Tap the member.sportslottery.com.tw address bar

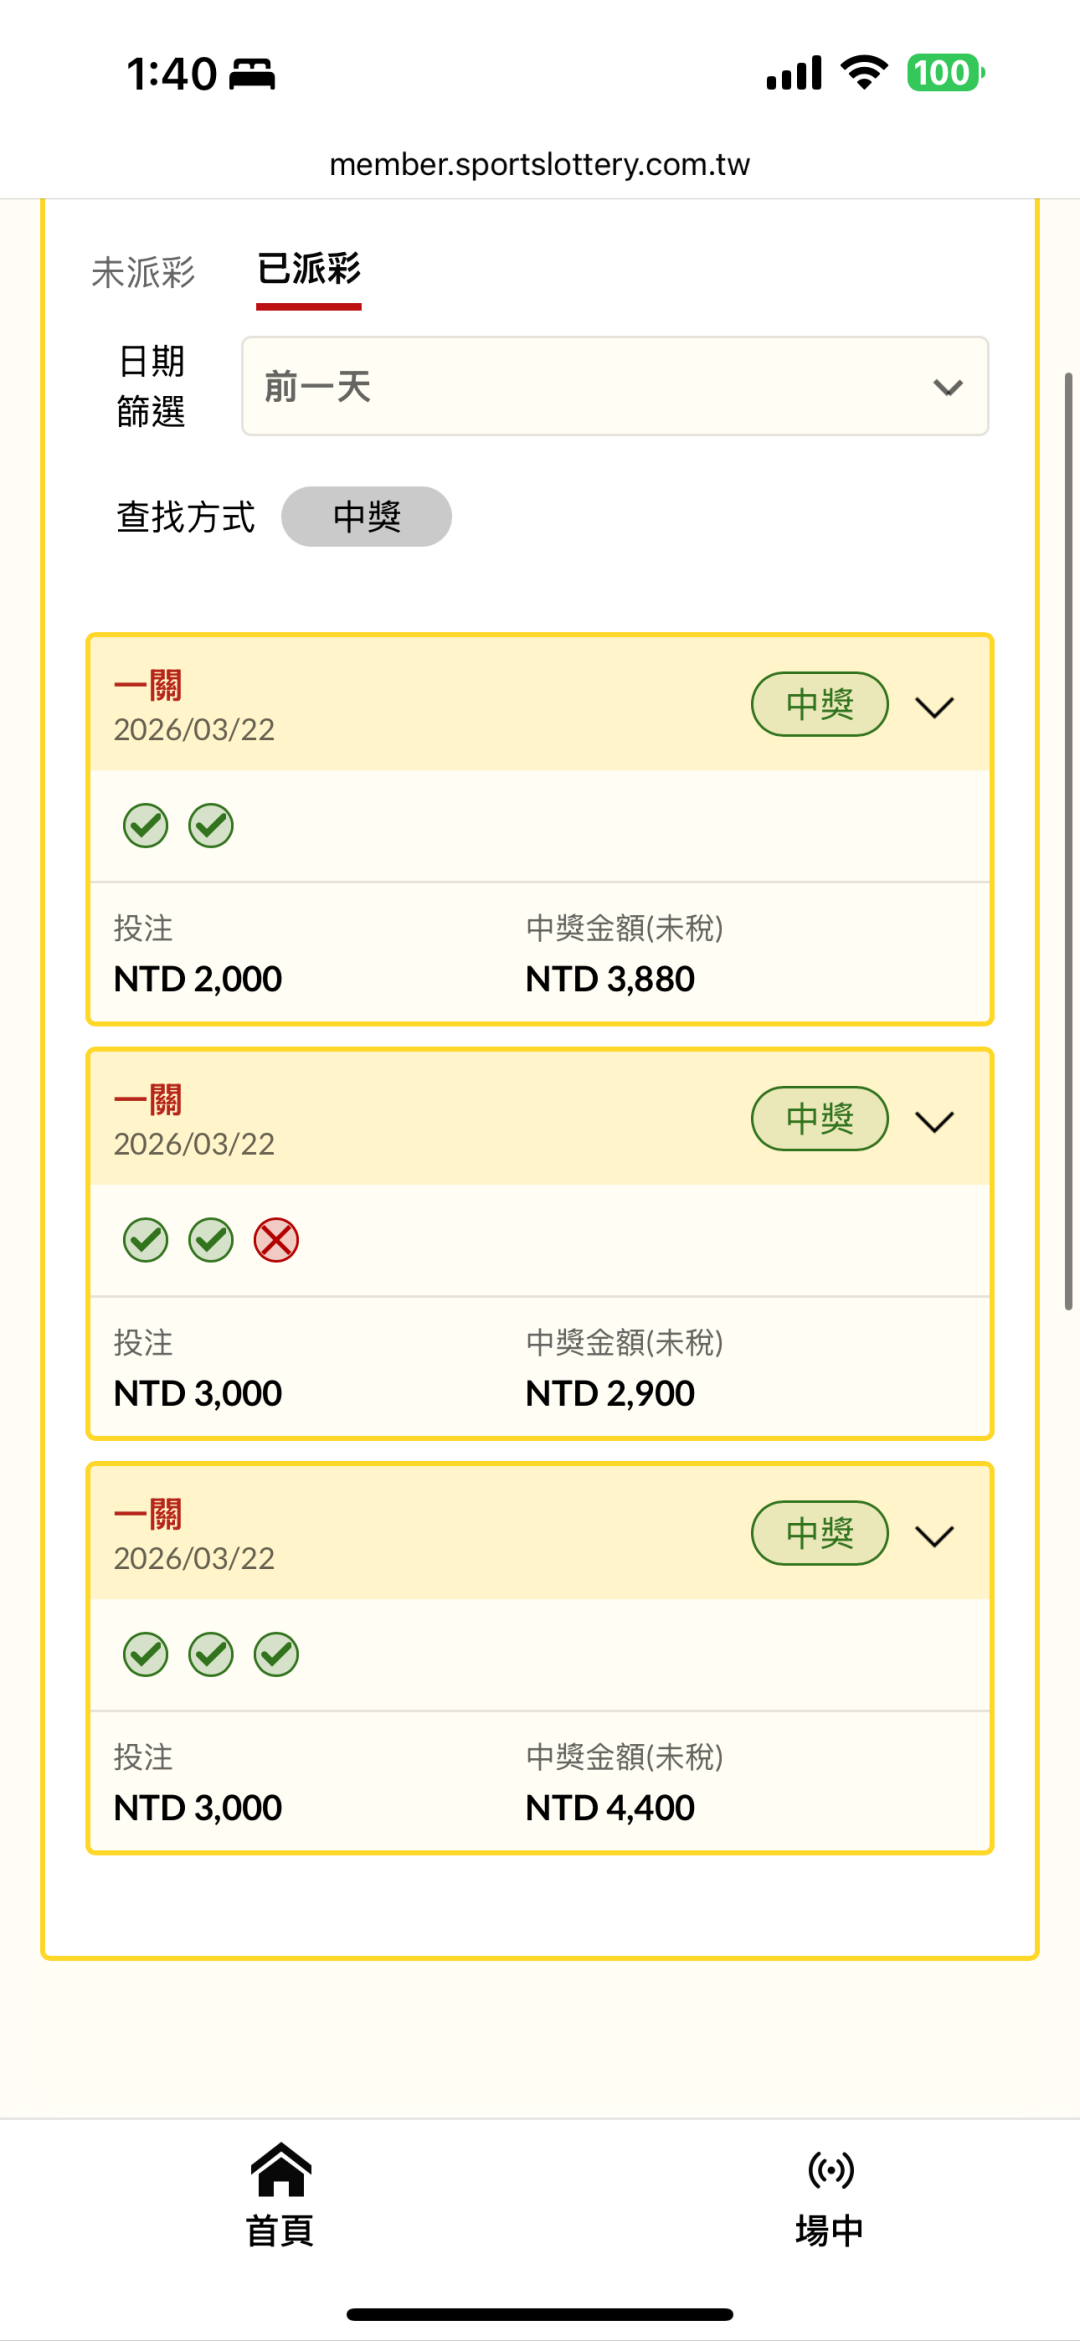[x=540, y=164]
